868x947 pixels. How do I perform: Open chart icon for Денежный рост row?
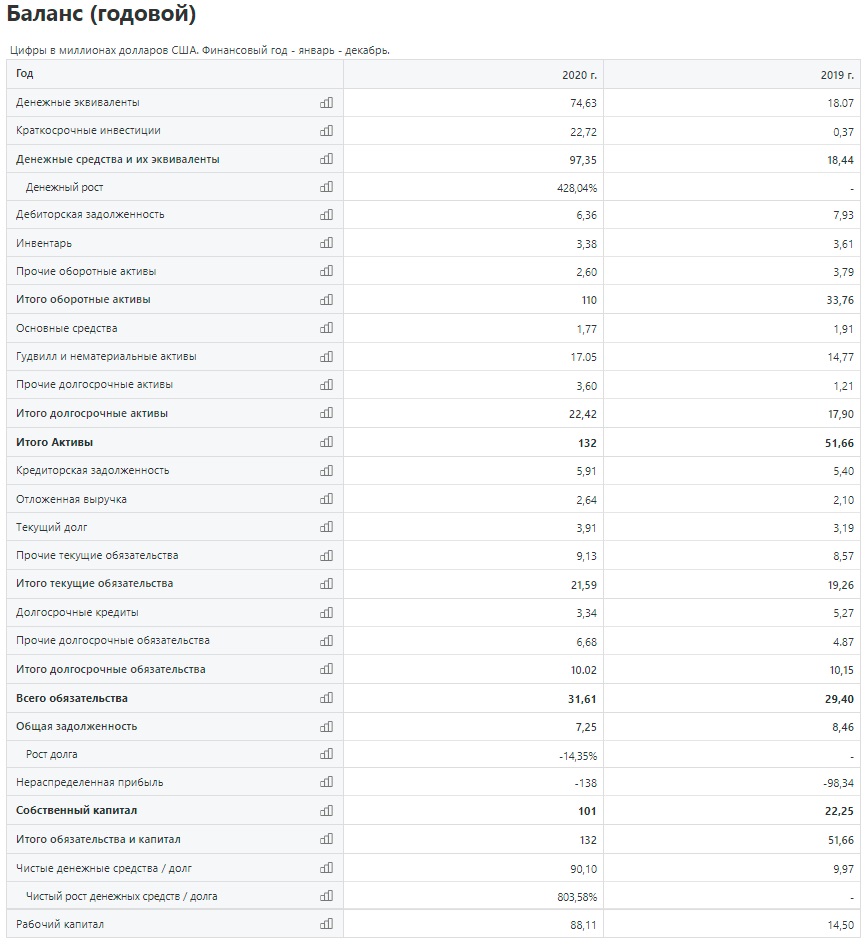click(x=326, y=187)
